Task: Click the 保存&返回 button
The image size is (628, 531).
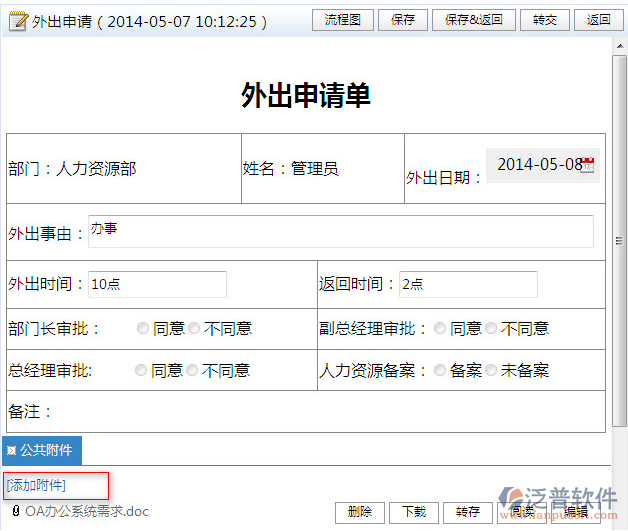Action: [474, 20]
